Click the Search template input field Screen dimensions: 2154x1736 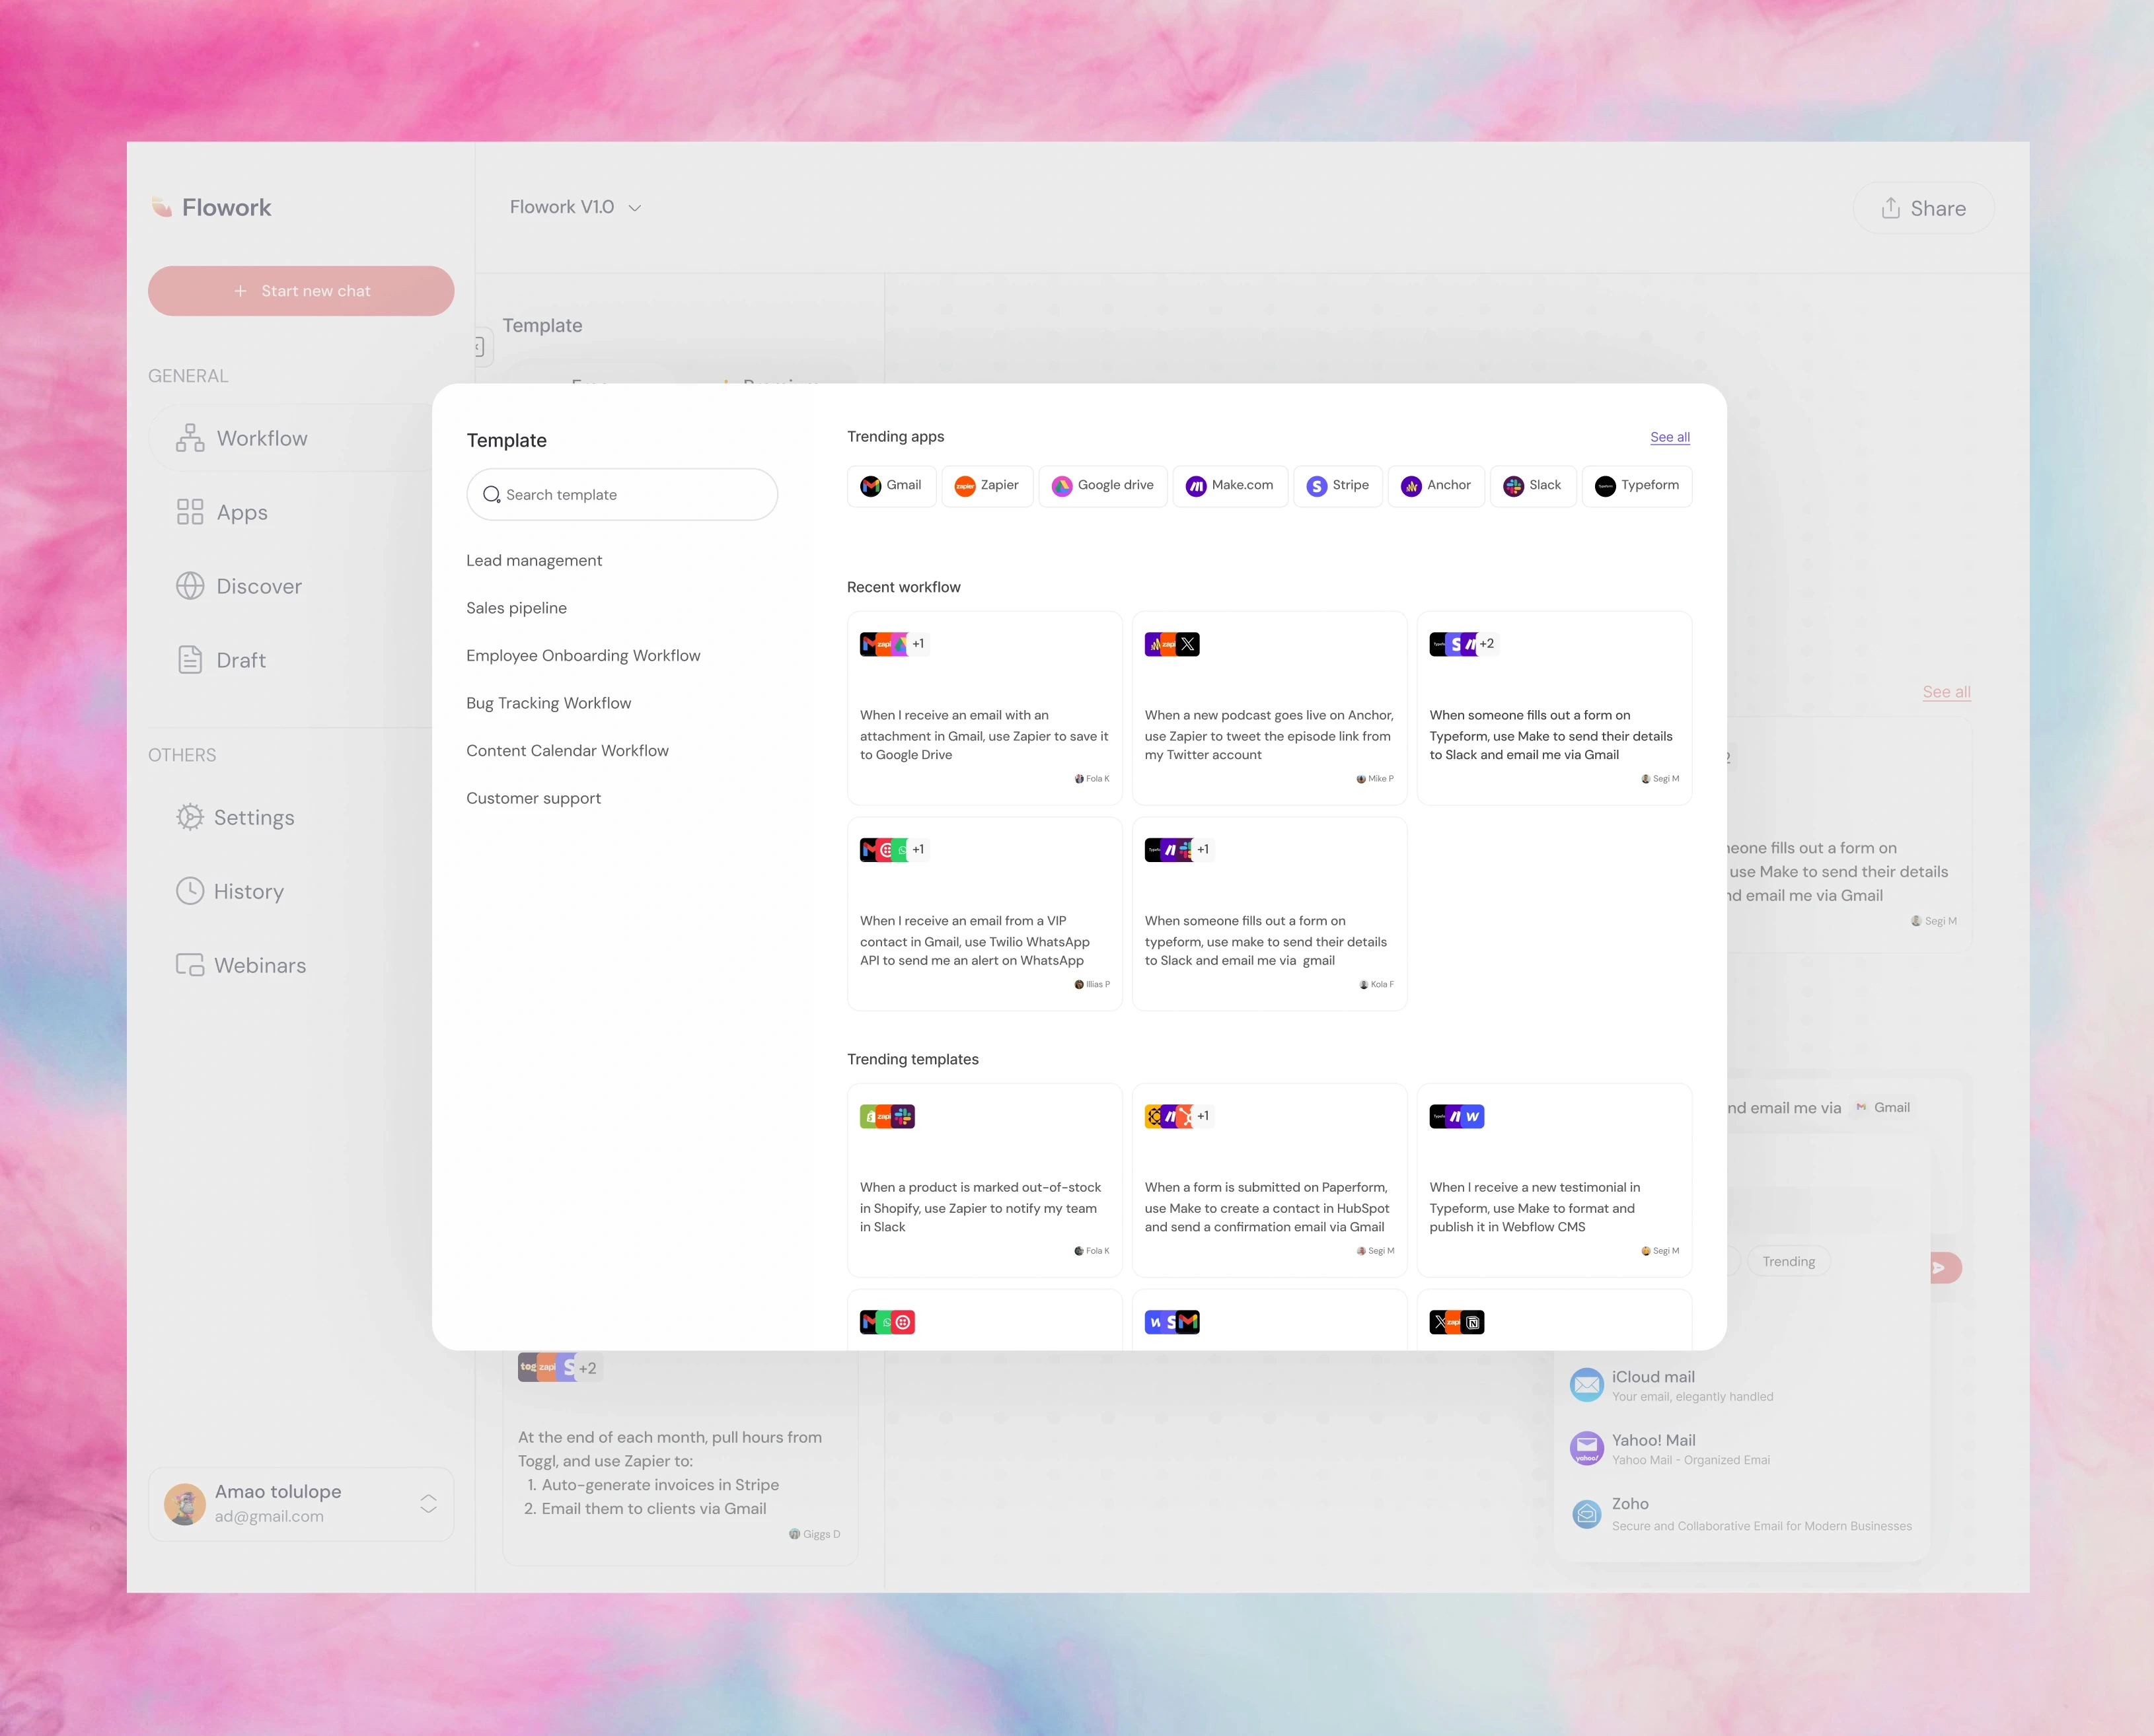(622, 495)
